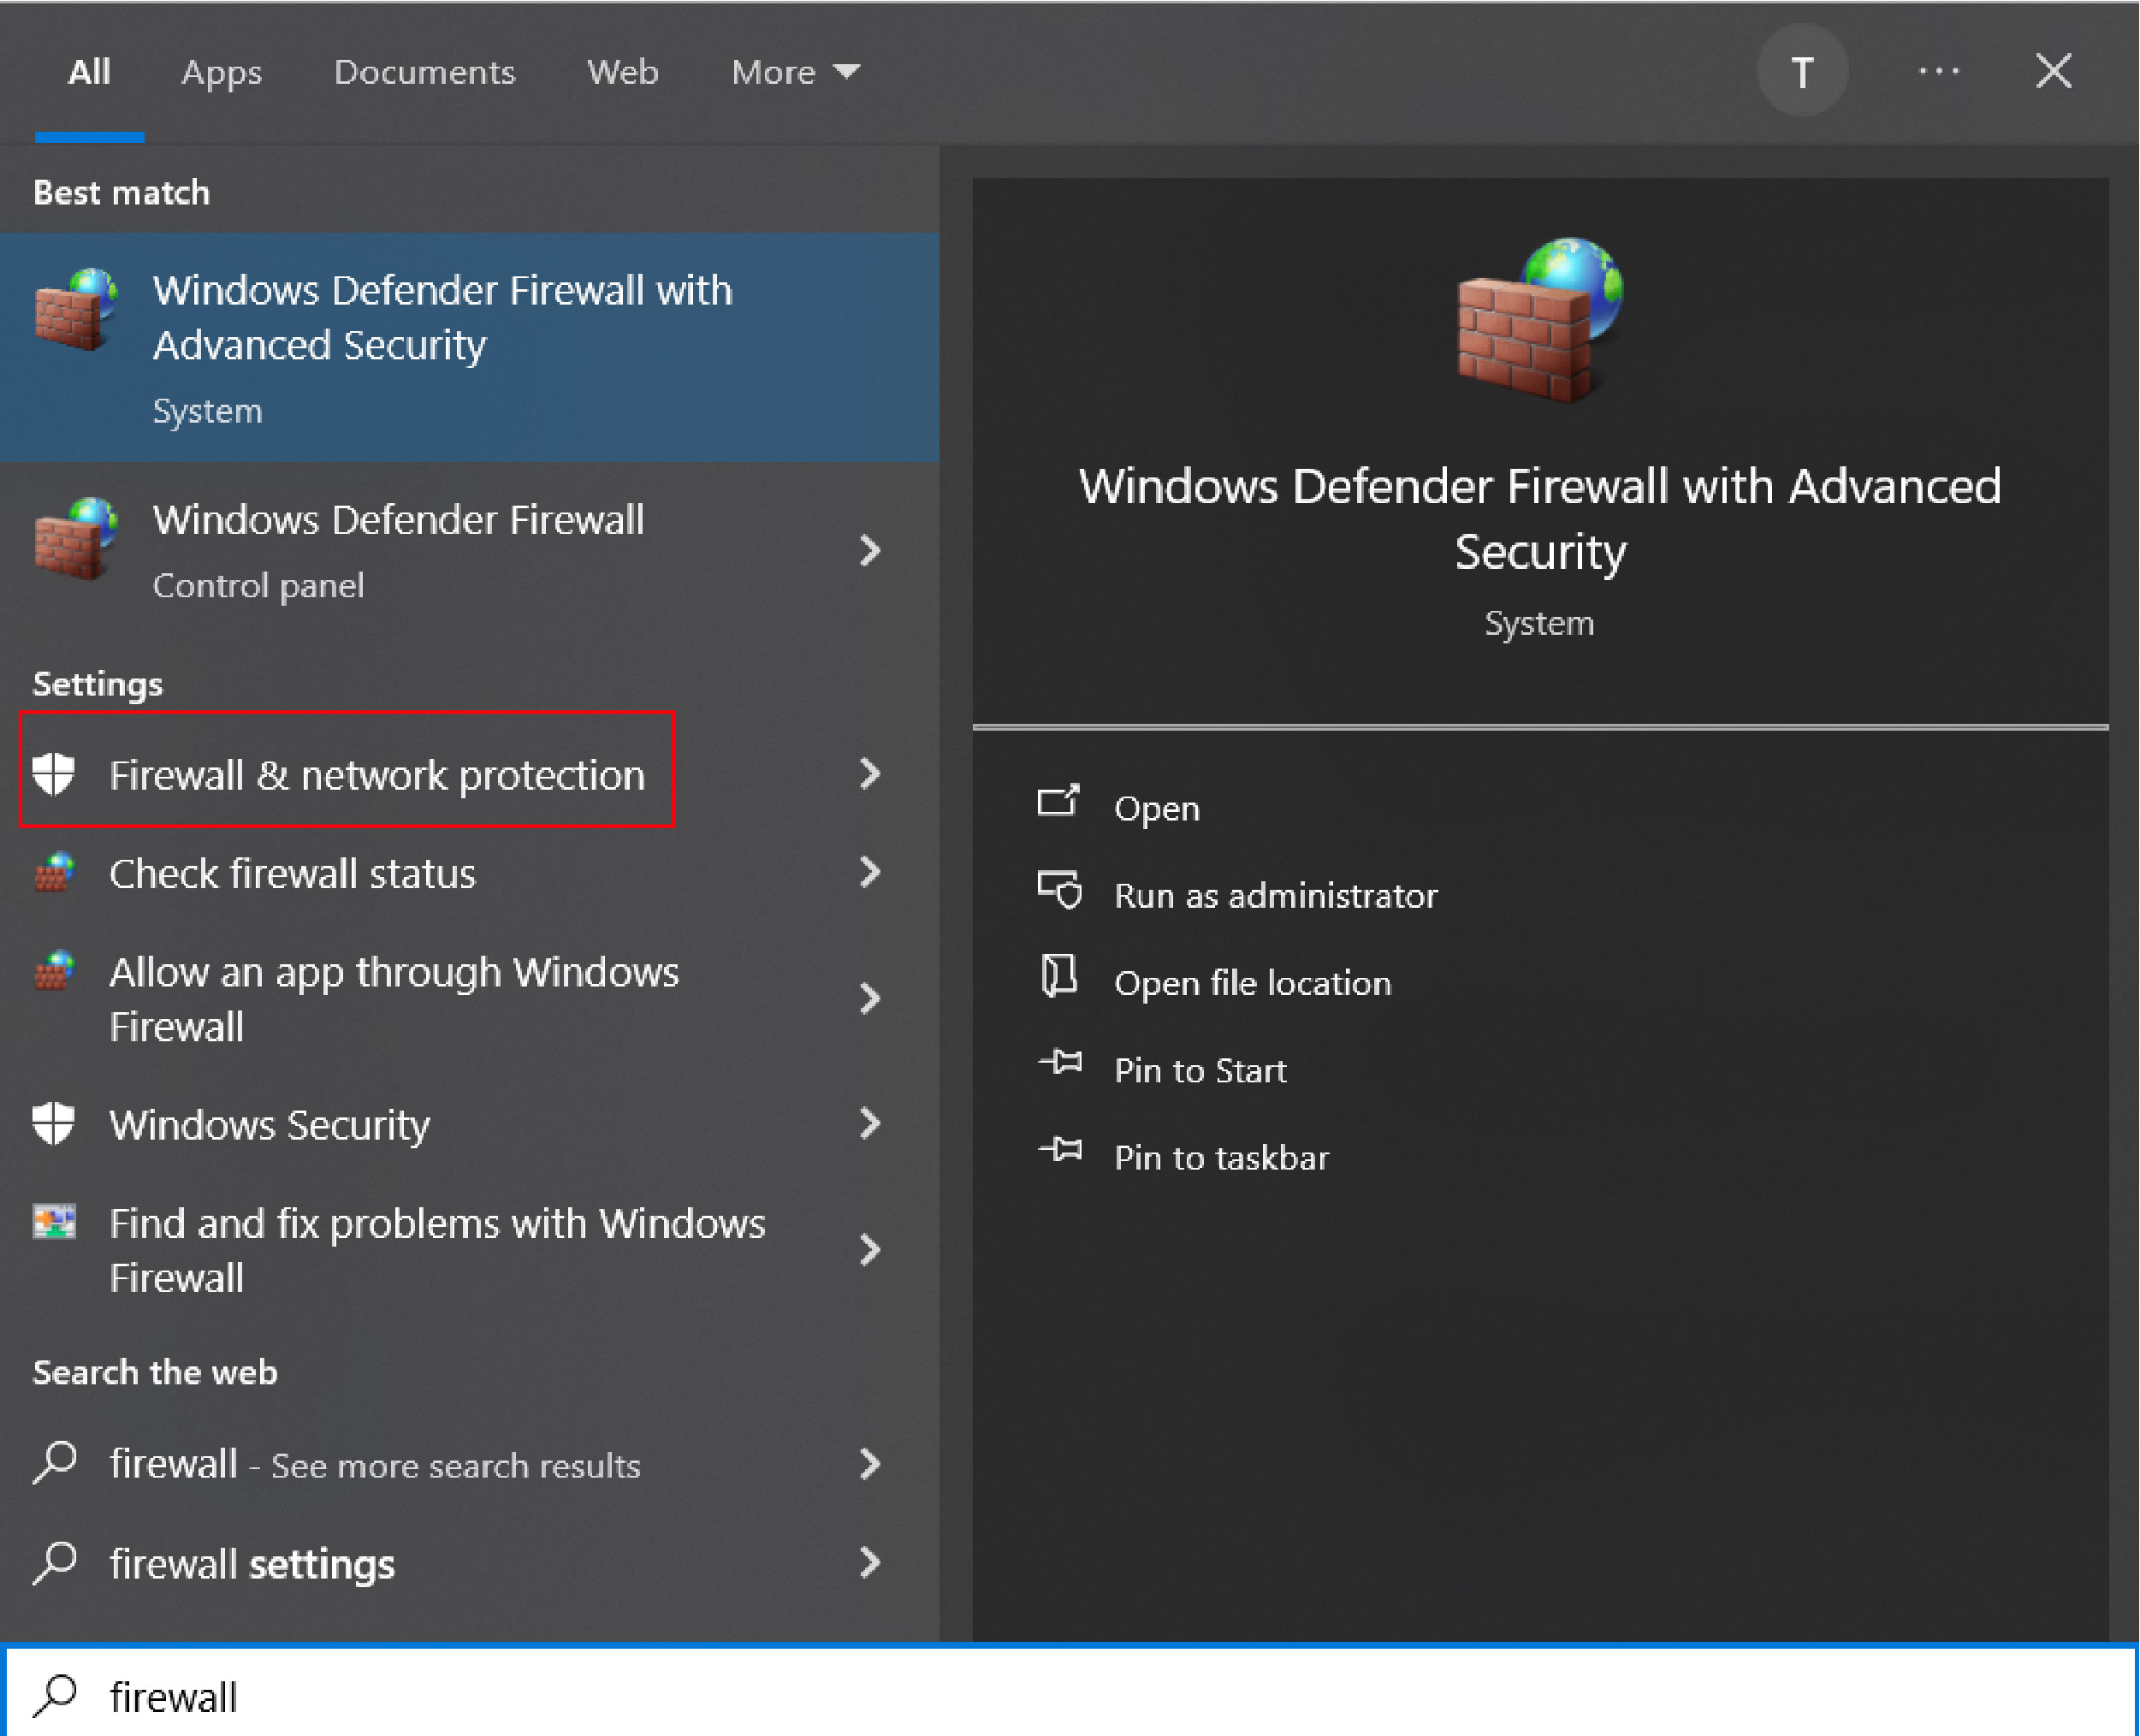Expand the More filter dropdown
Viewport: 2140px width, 1736px height.
point(795,72)
